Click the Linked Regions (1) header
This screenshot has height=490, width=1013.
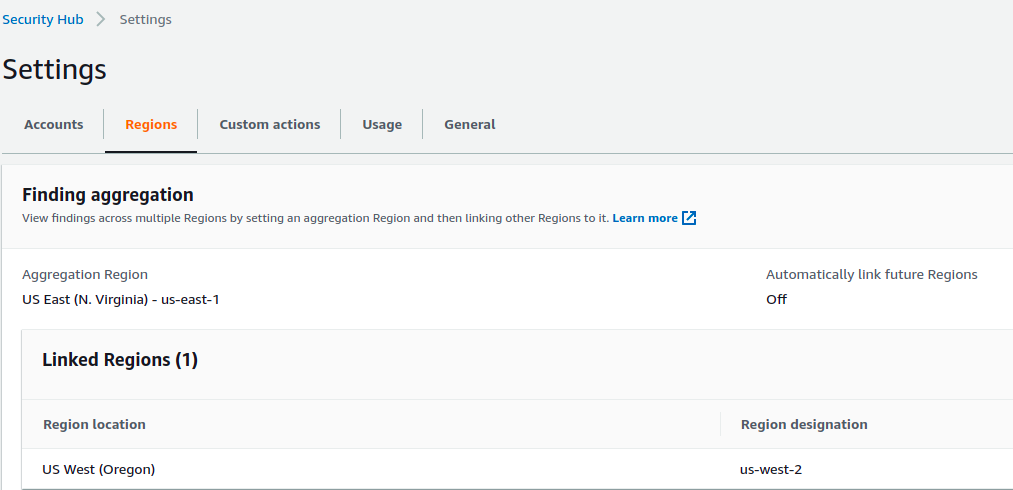(120, 360)
